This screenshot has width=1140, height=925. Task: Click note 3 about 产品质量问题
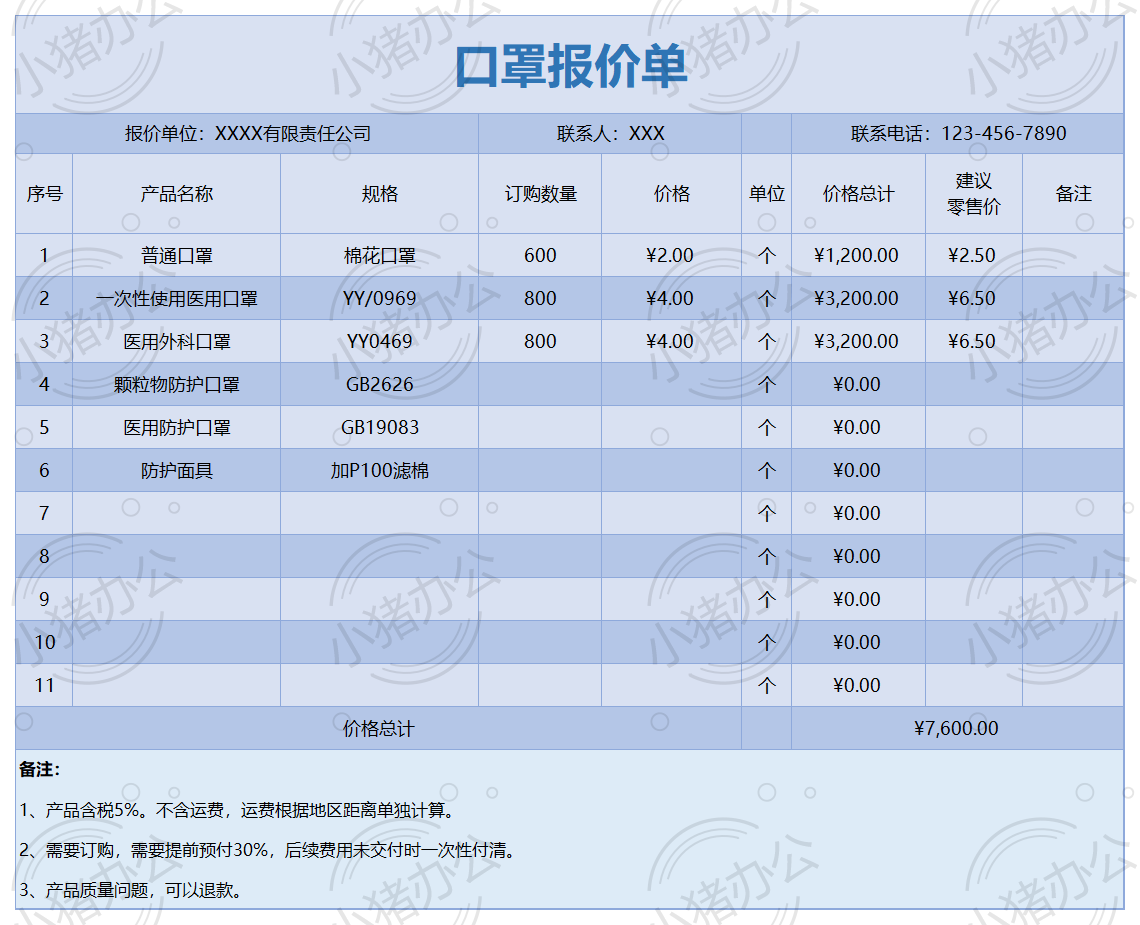pyautogui.click(x=132, y=890)
